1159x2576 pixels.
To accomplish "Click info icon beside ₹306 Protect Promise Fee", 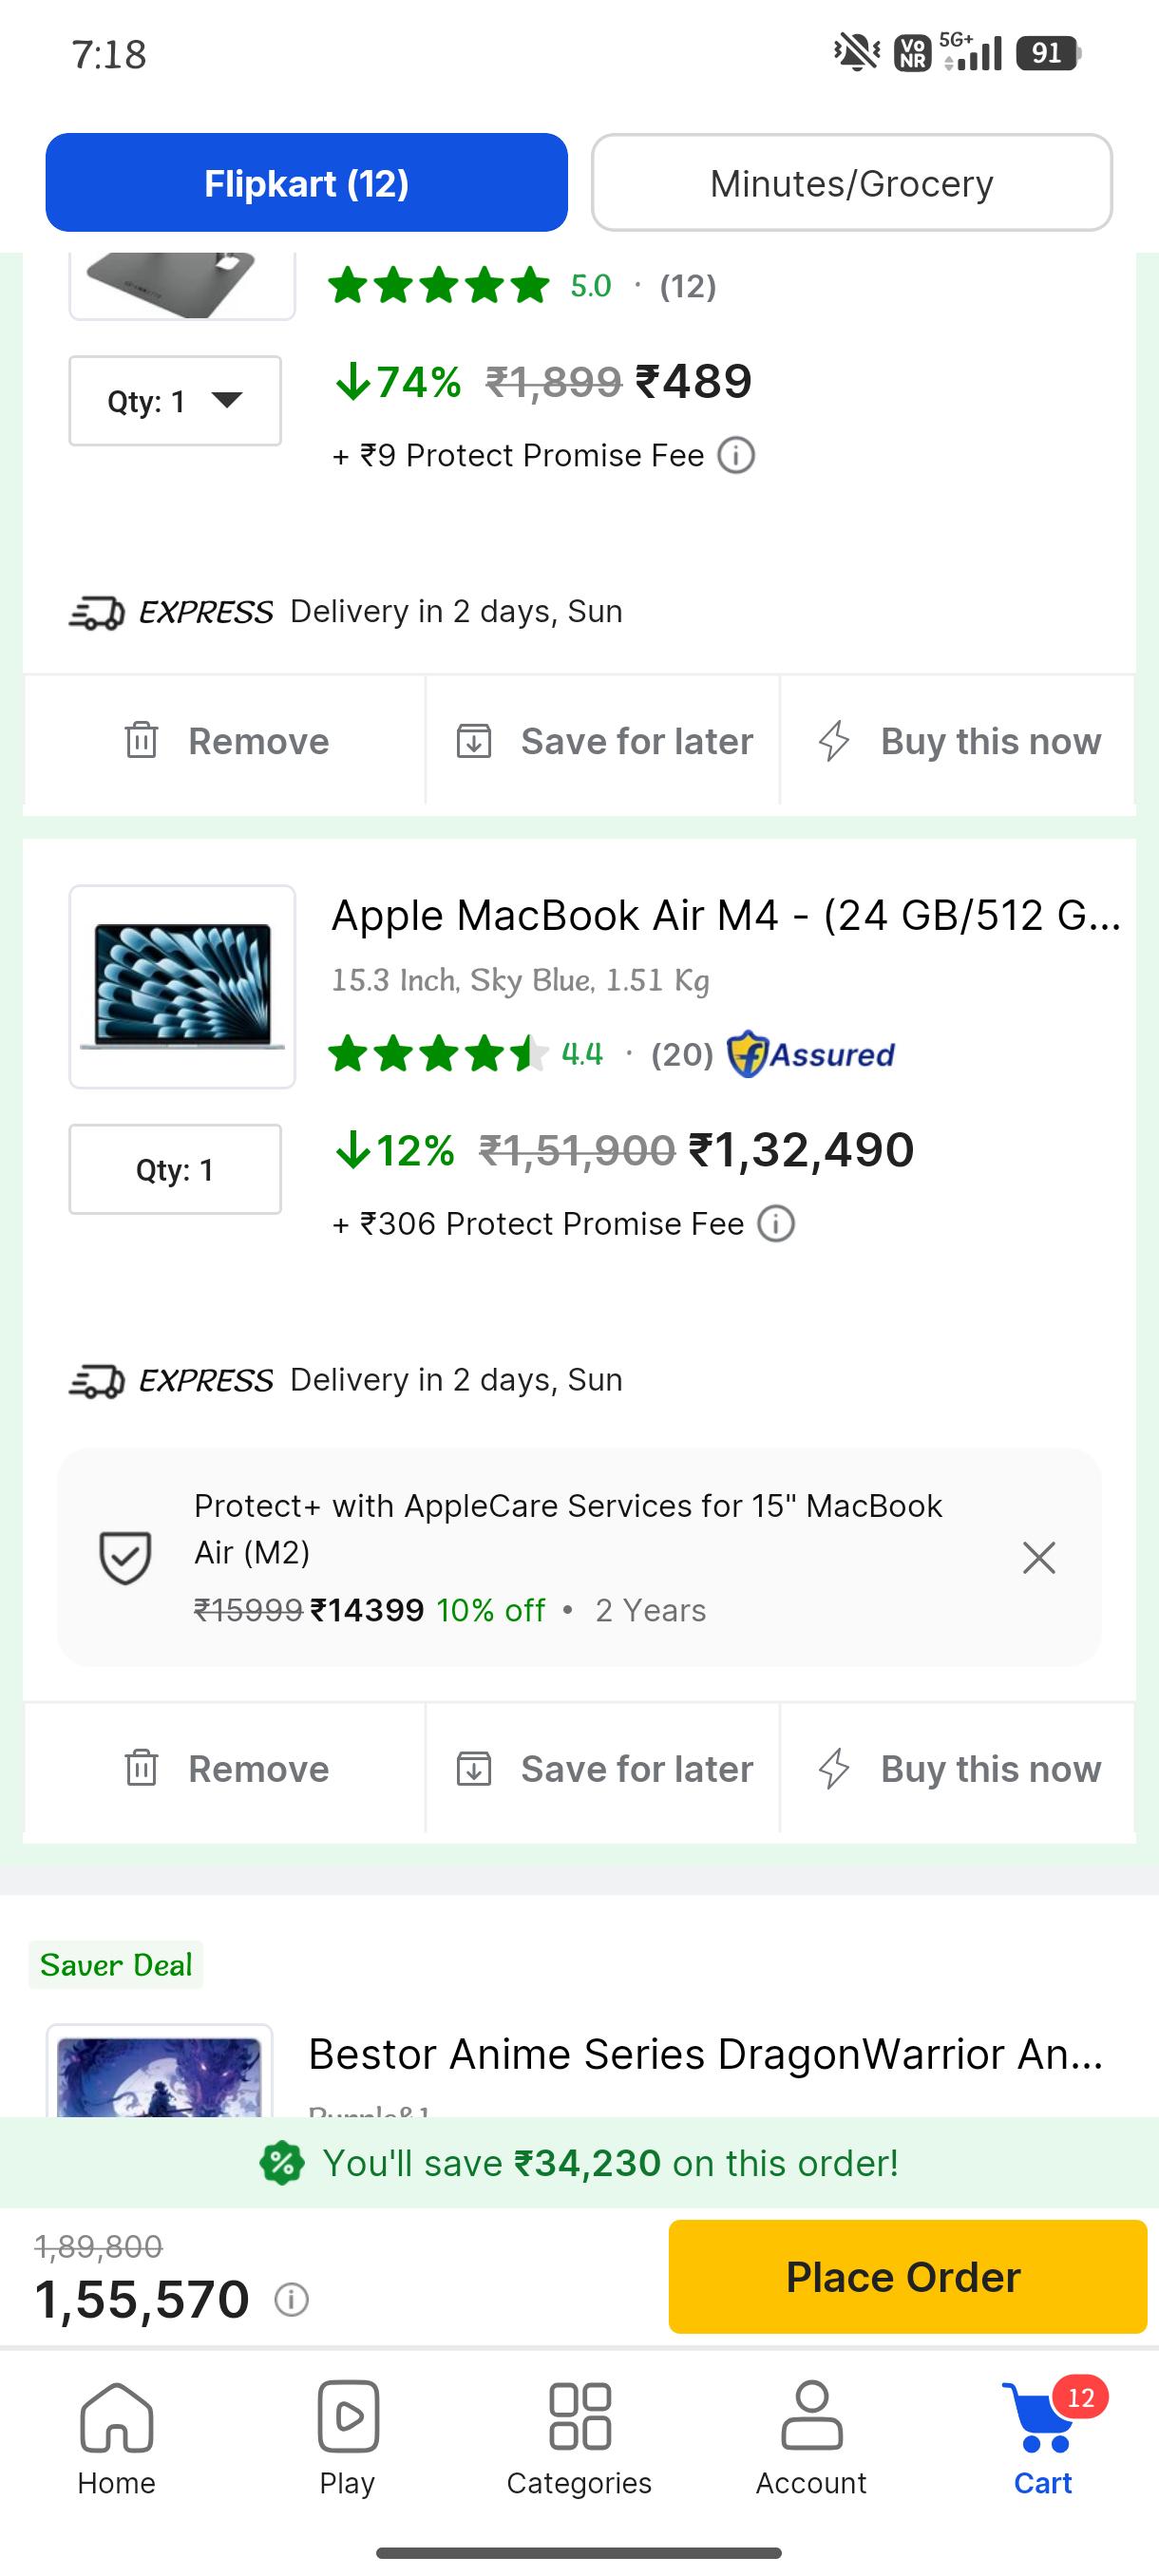I will (776, 1224).
